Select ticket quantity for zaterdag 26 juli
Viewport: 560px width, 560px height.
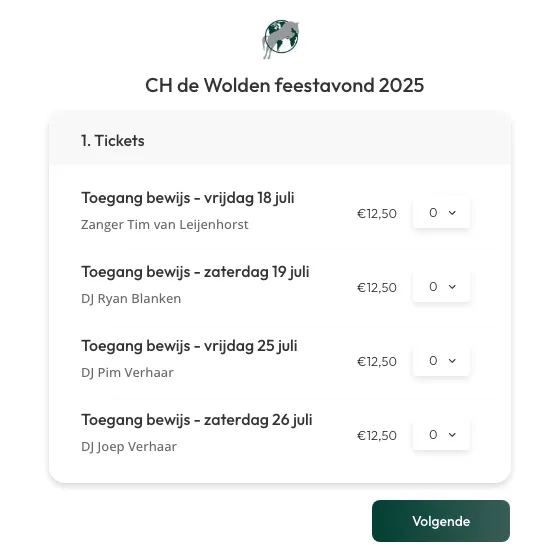[x=441, y=435]
